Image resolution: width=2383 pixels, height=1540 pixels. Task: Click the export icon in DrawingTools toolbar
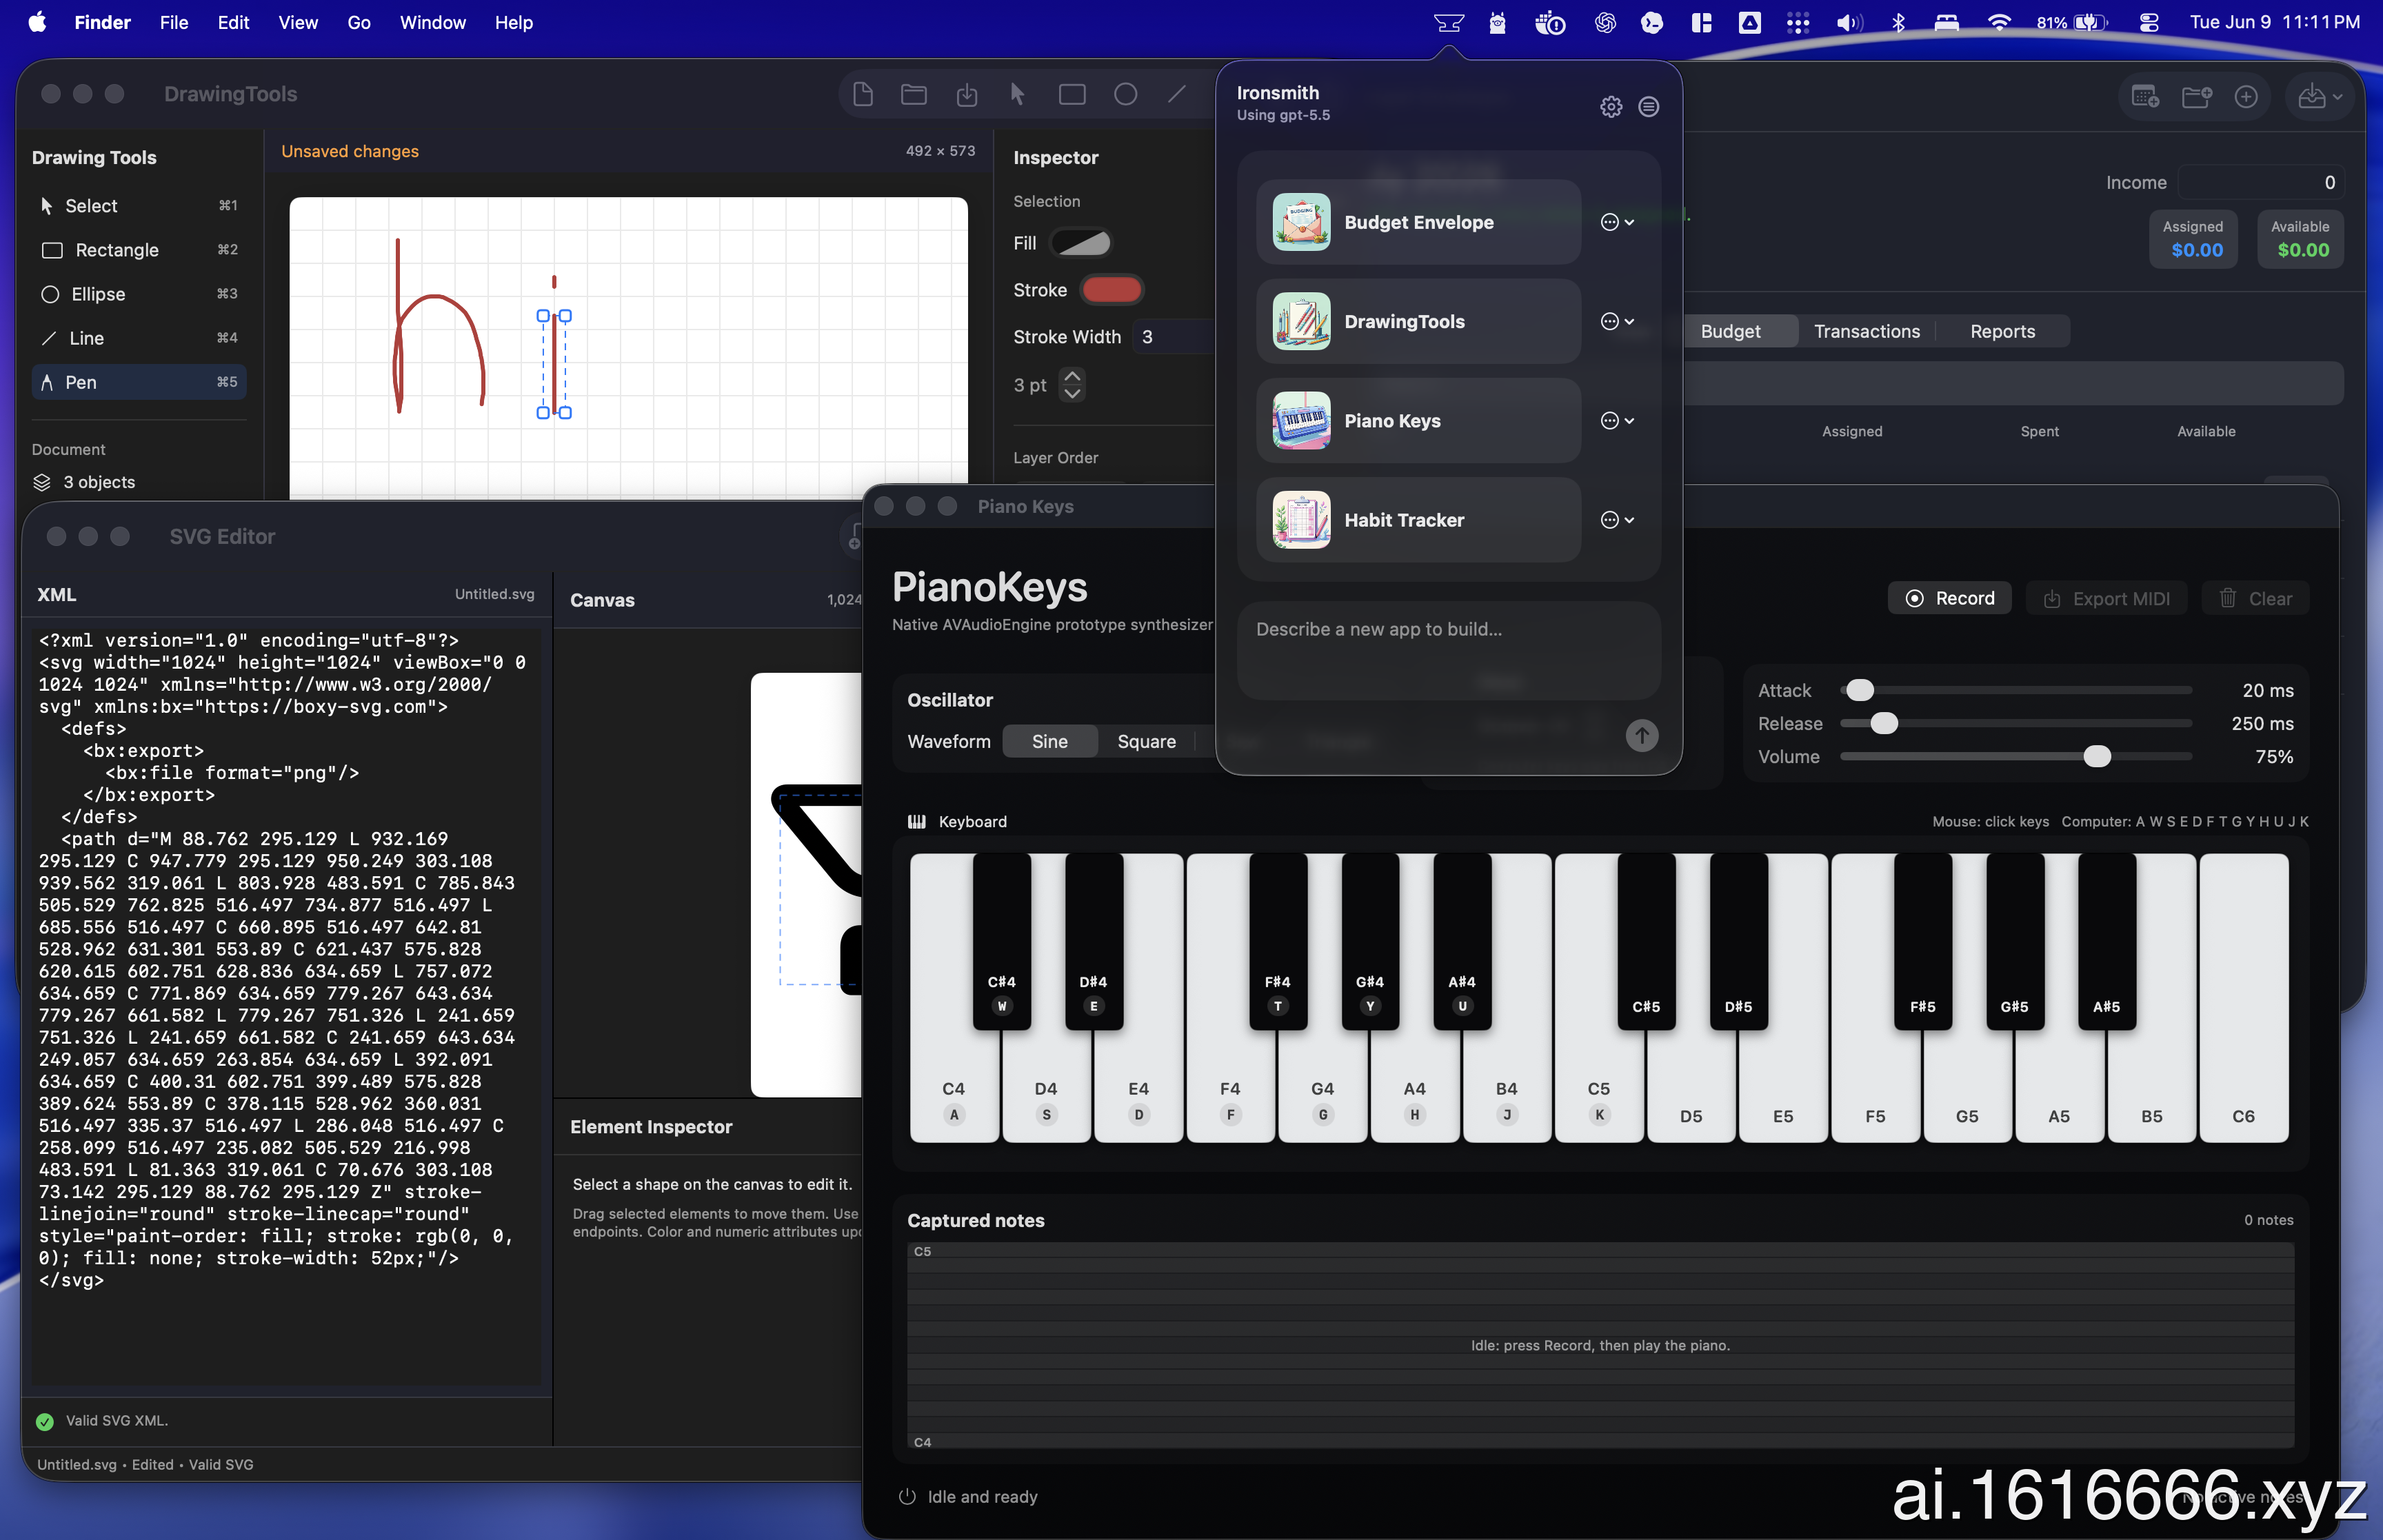966,94
